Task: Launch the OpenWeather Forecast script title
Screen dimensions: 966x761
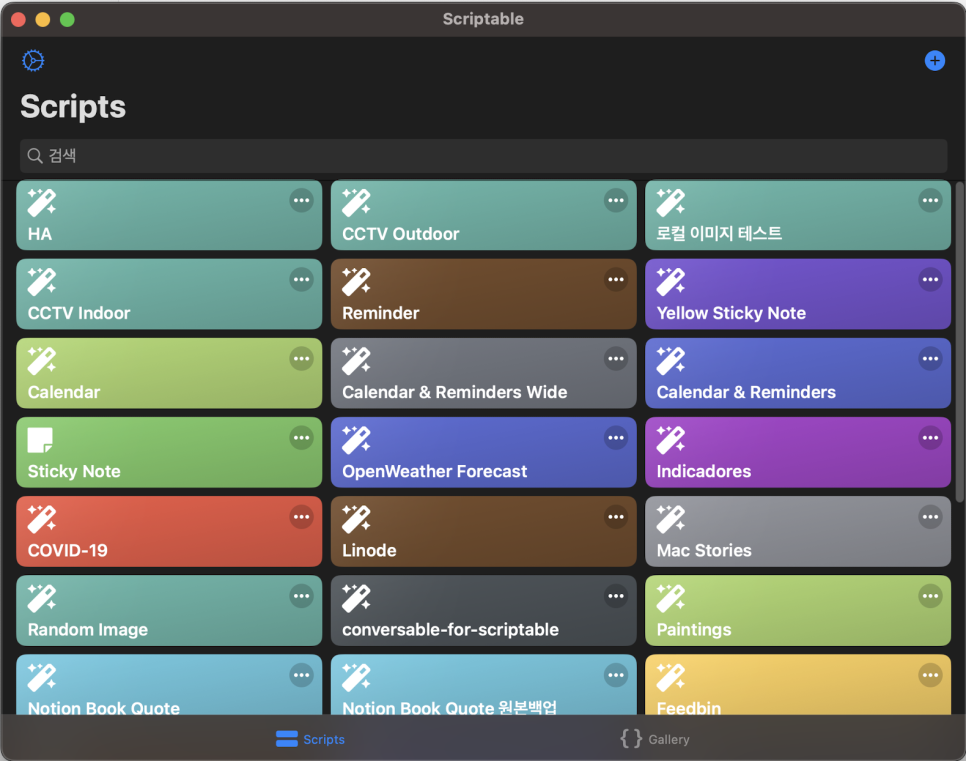Action: 435,471
